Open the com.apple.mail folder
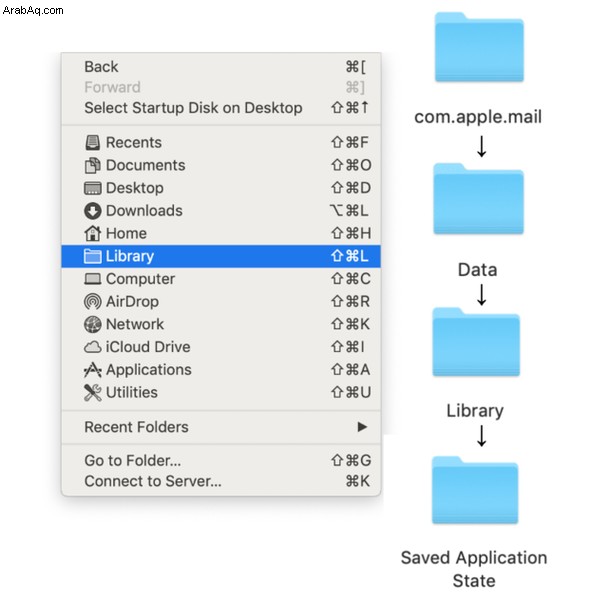Screen dimensions: 608x602 coord(479,47)
